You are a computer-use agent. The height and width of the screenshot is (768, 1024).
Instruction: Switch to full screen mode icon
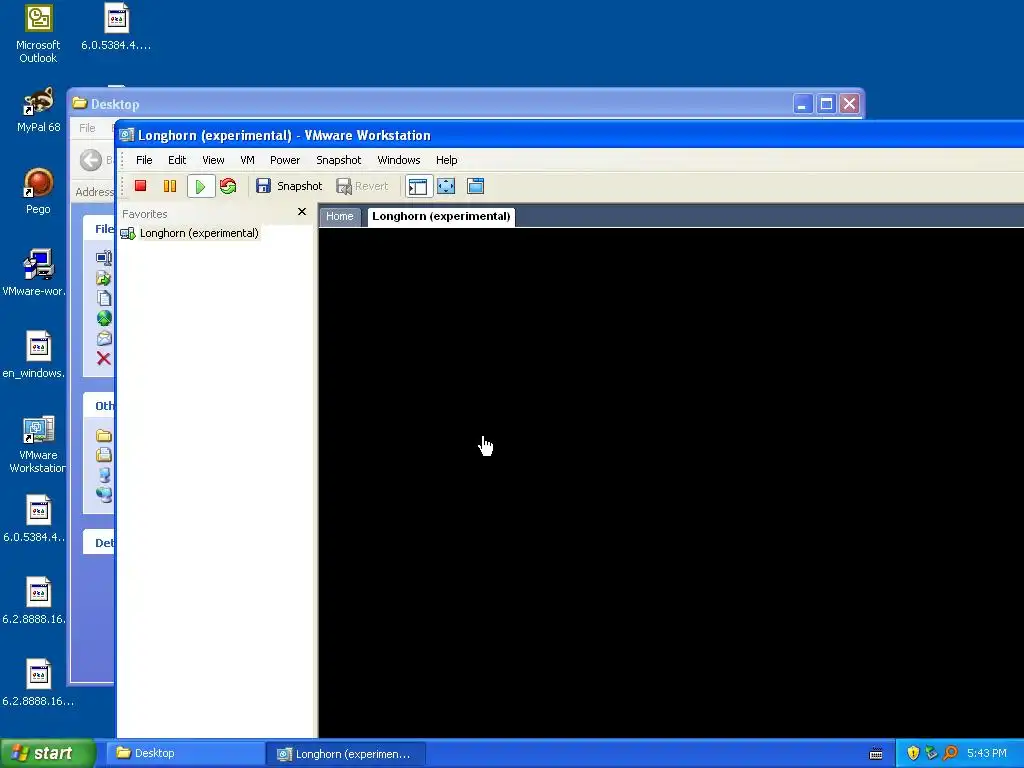pos(446,186)
